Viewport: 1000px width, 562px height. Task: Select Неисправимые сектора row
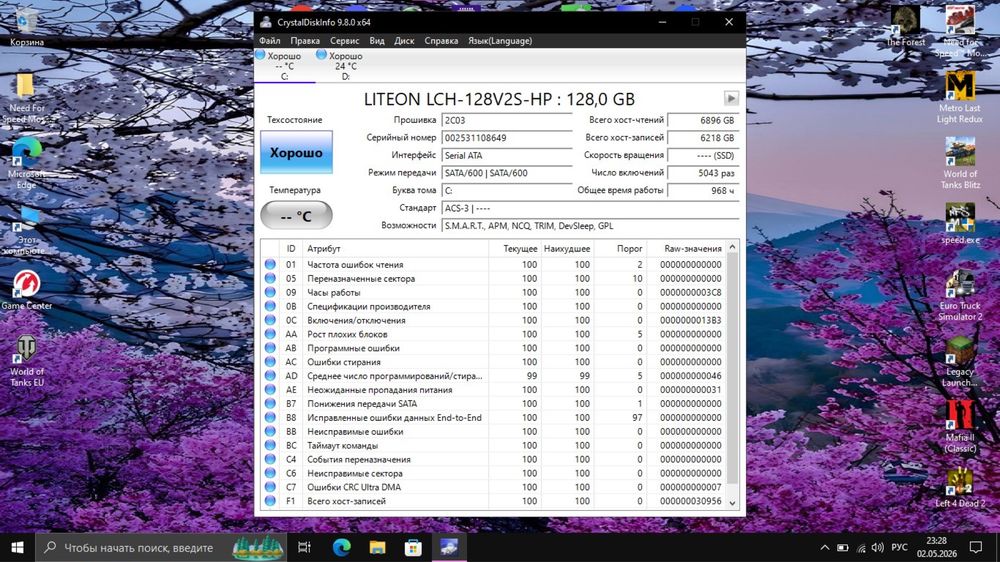point(493,473)
